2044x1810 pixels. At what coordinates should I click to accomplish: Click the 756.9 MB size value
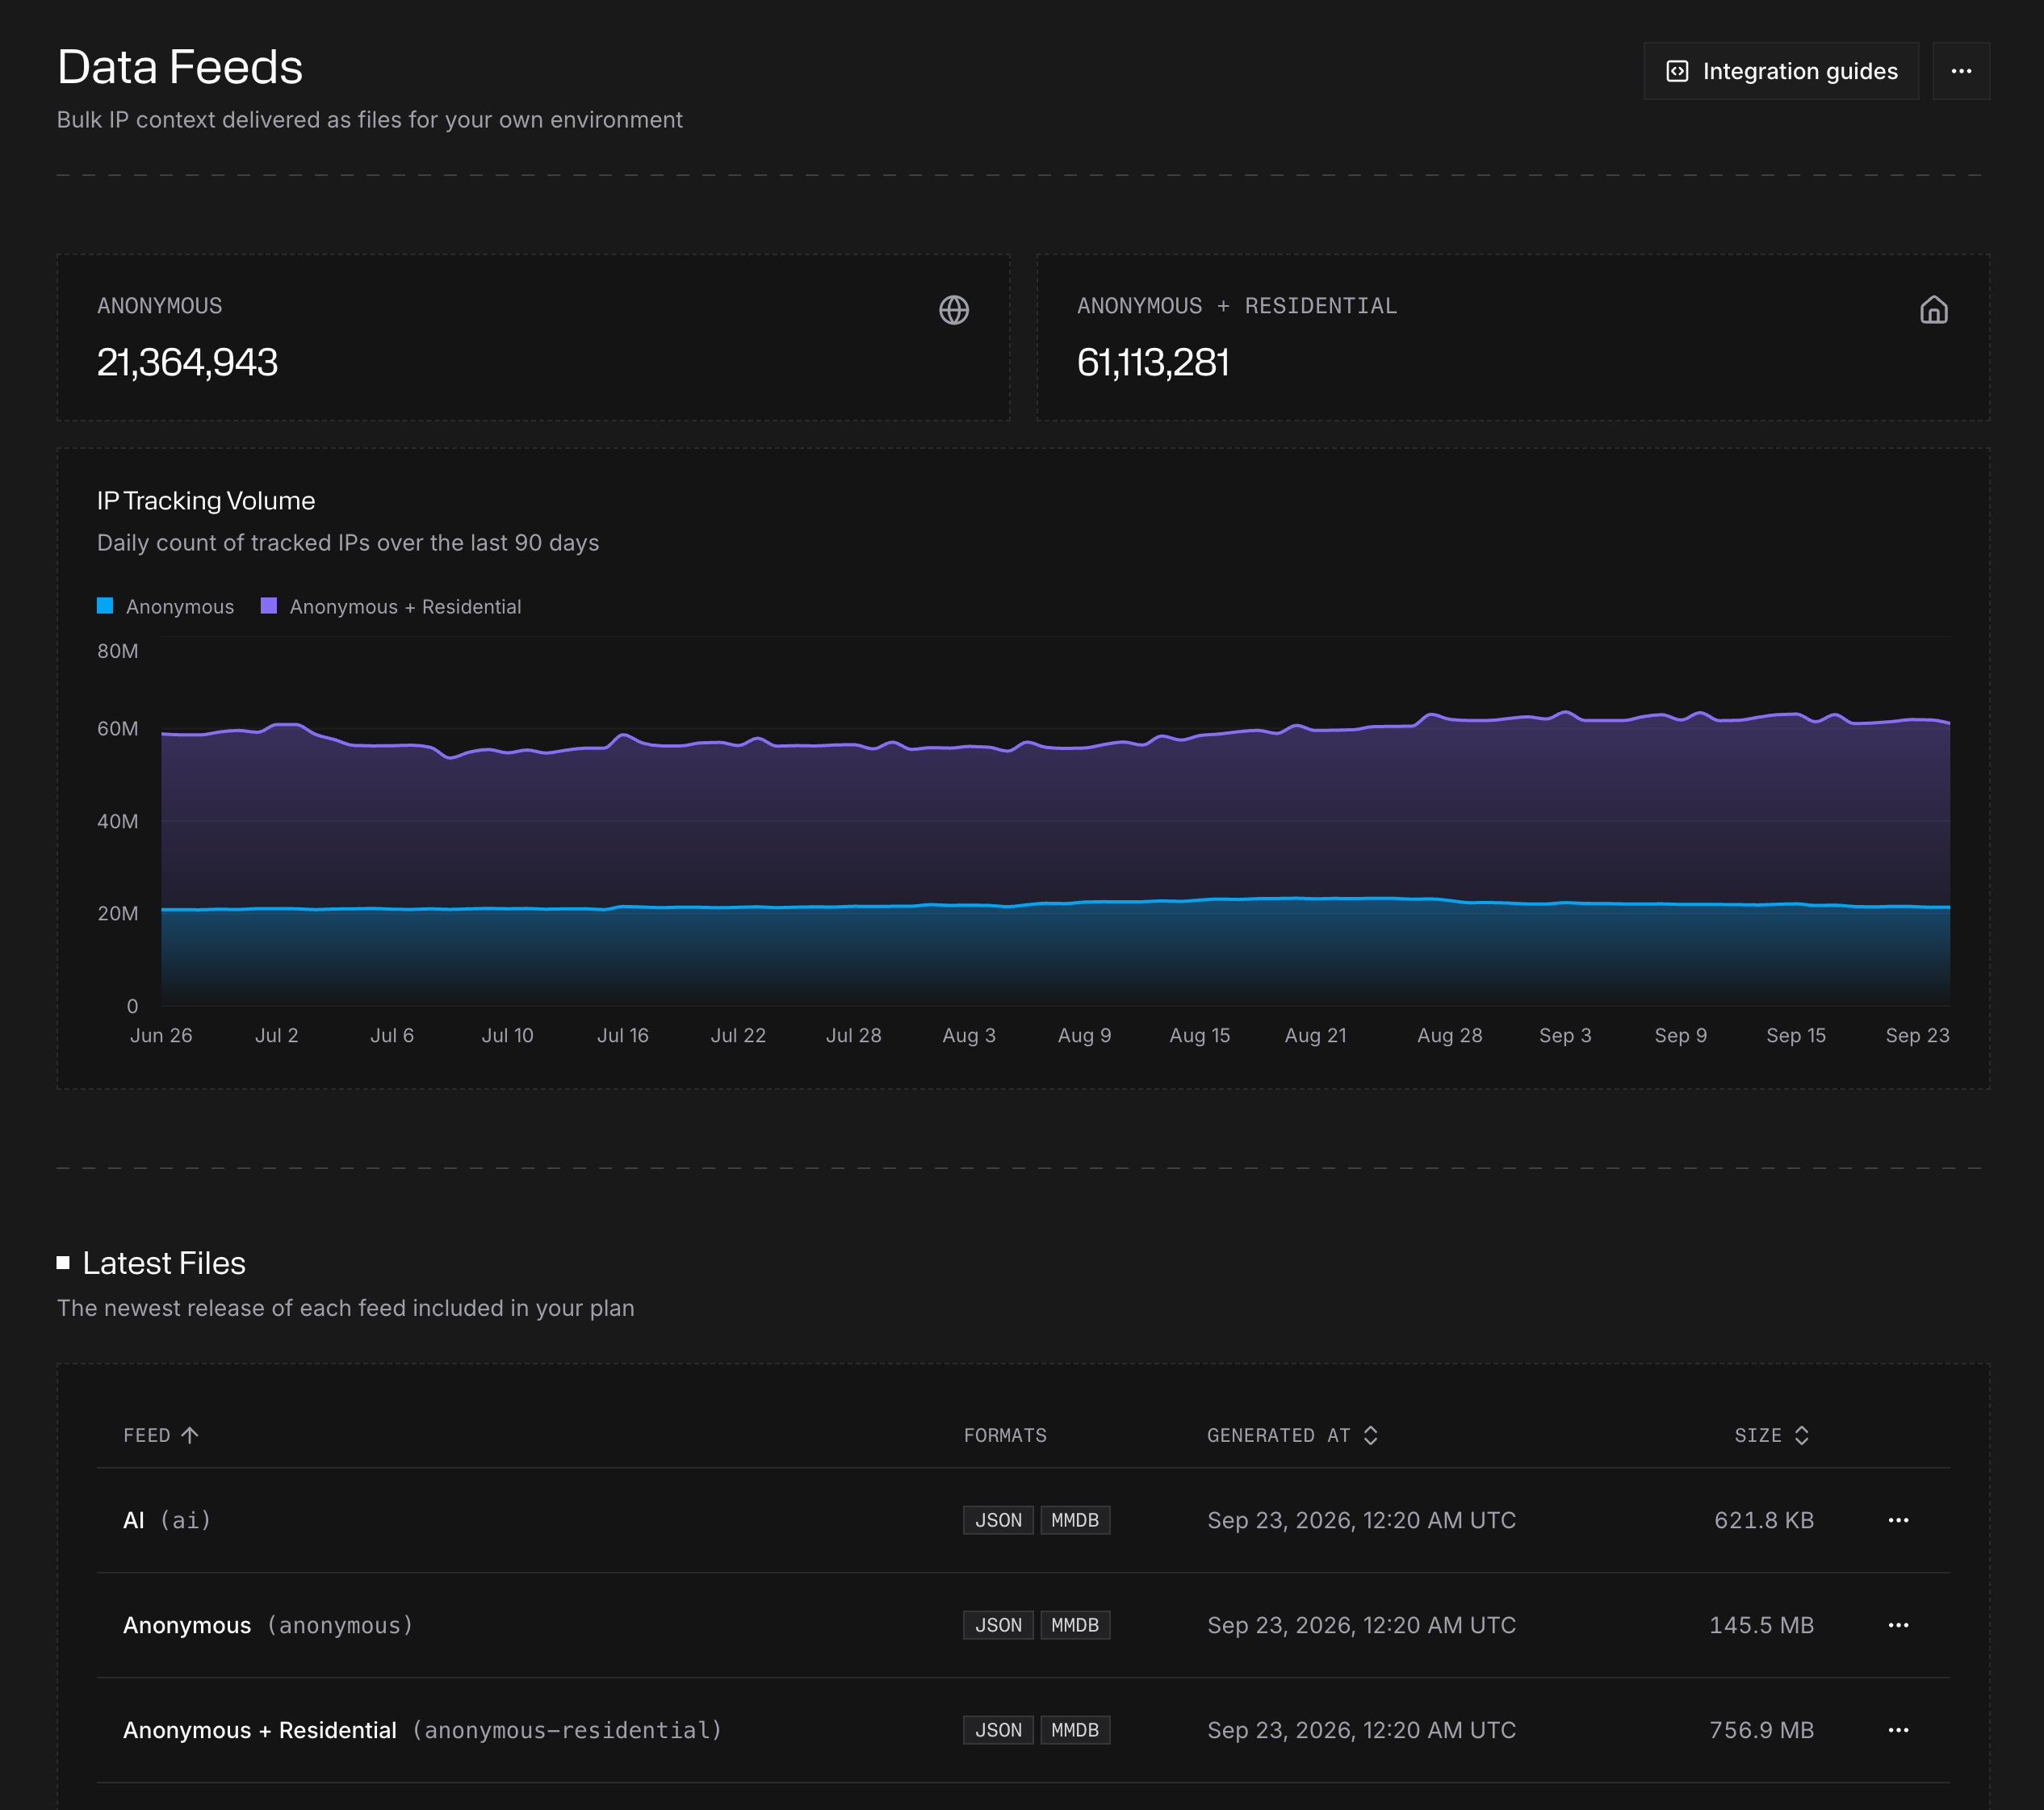[1761, 1730]
